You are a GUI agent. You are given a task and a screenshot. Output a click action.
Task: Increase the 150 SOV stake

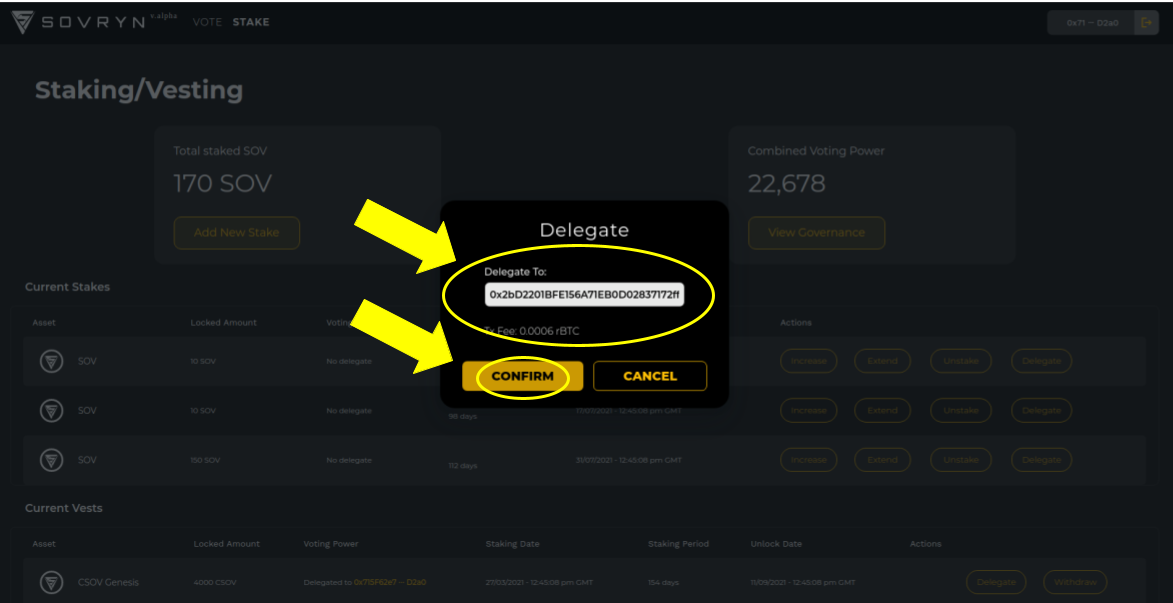(x=809, y=460)
